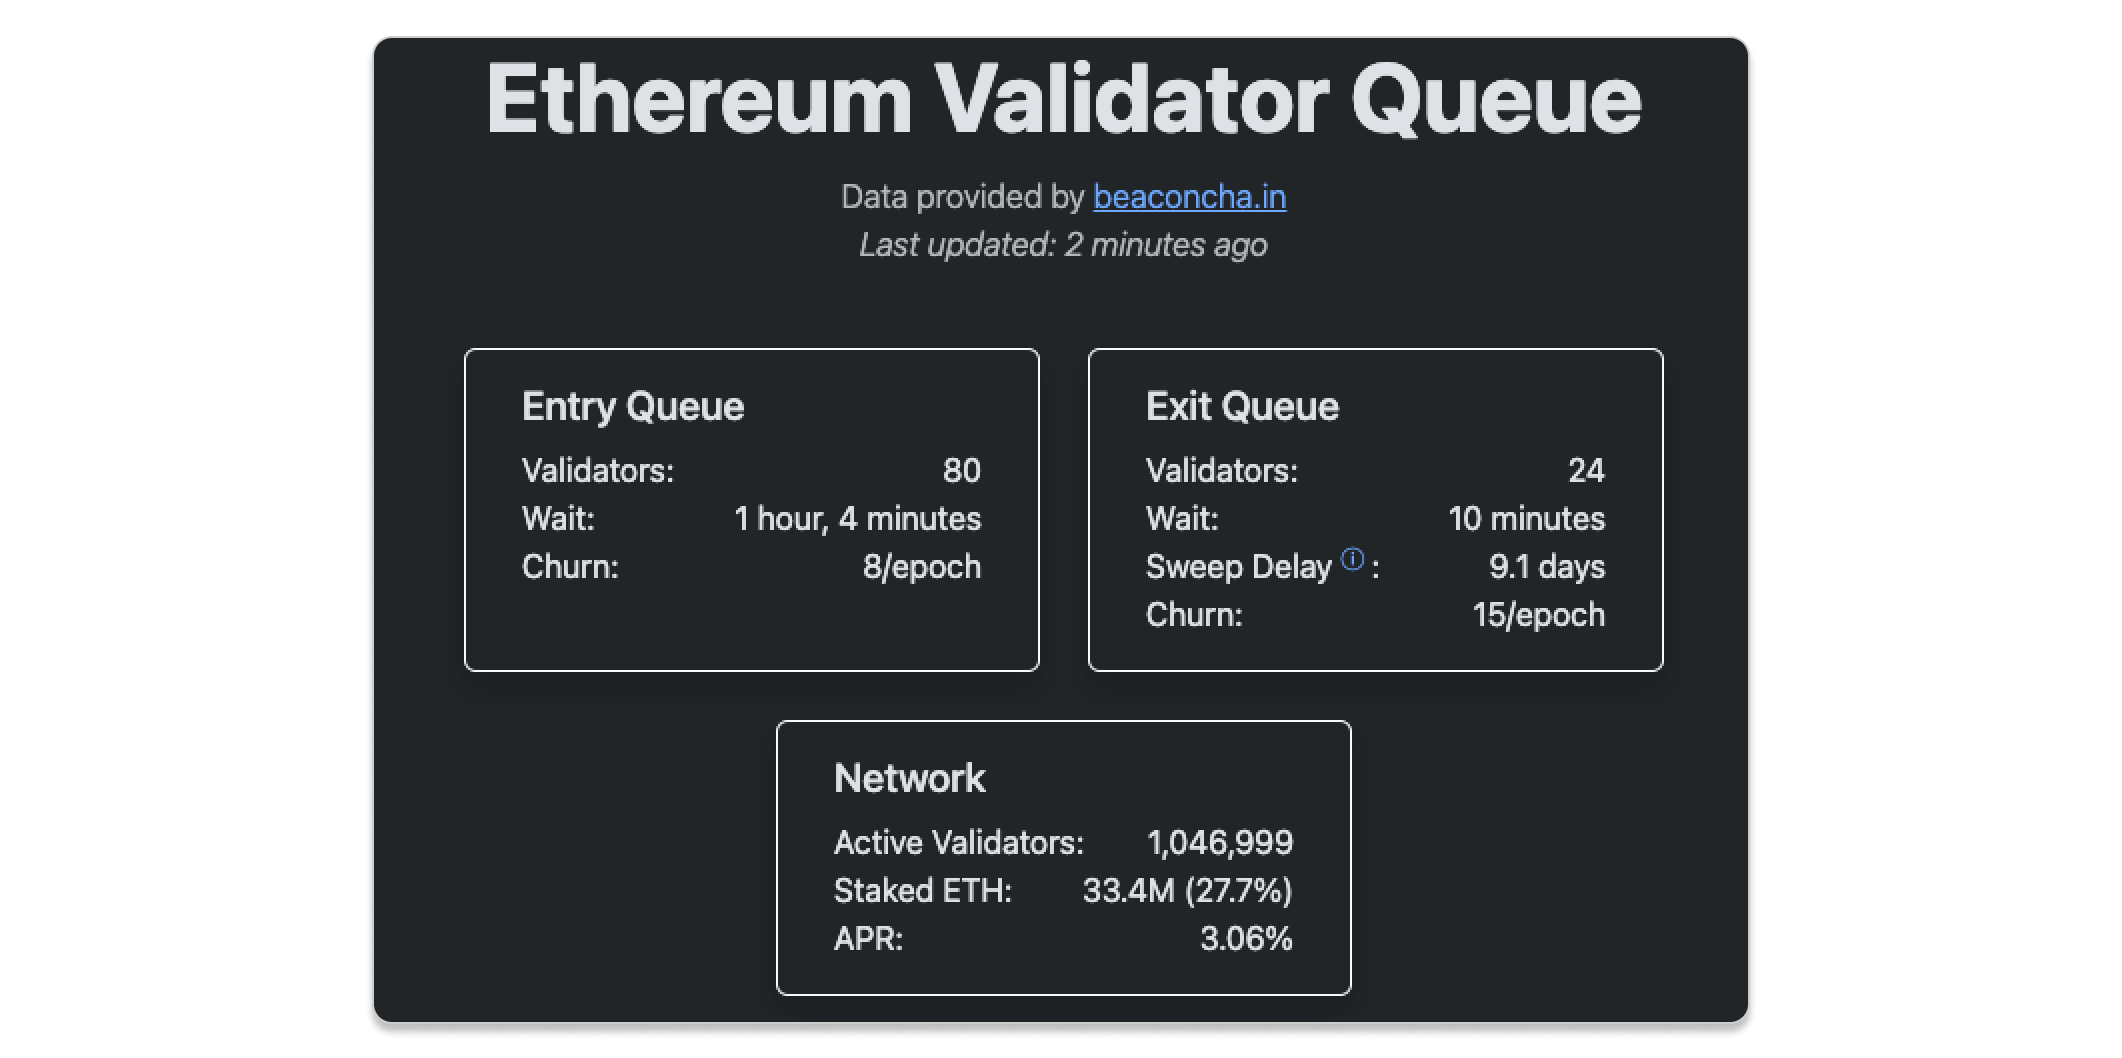Select the Entry Queue card heading
The height and width of the screenshot is (1058, 2122).
(x=633, y=406)
